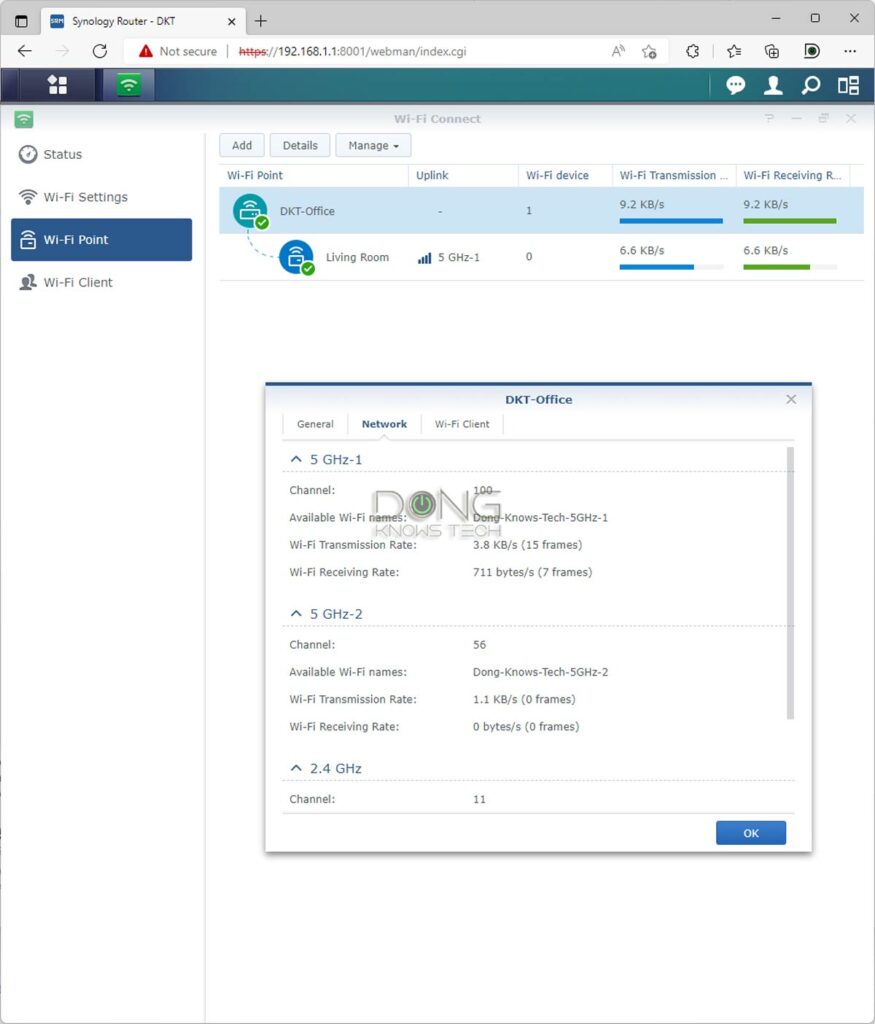Click the 2.4 GHz channel value 11

pyautogui.click(x=479, y=799)
